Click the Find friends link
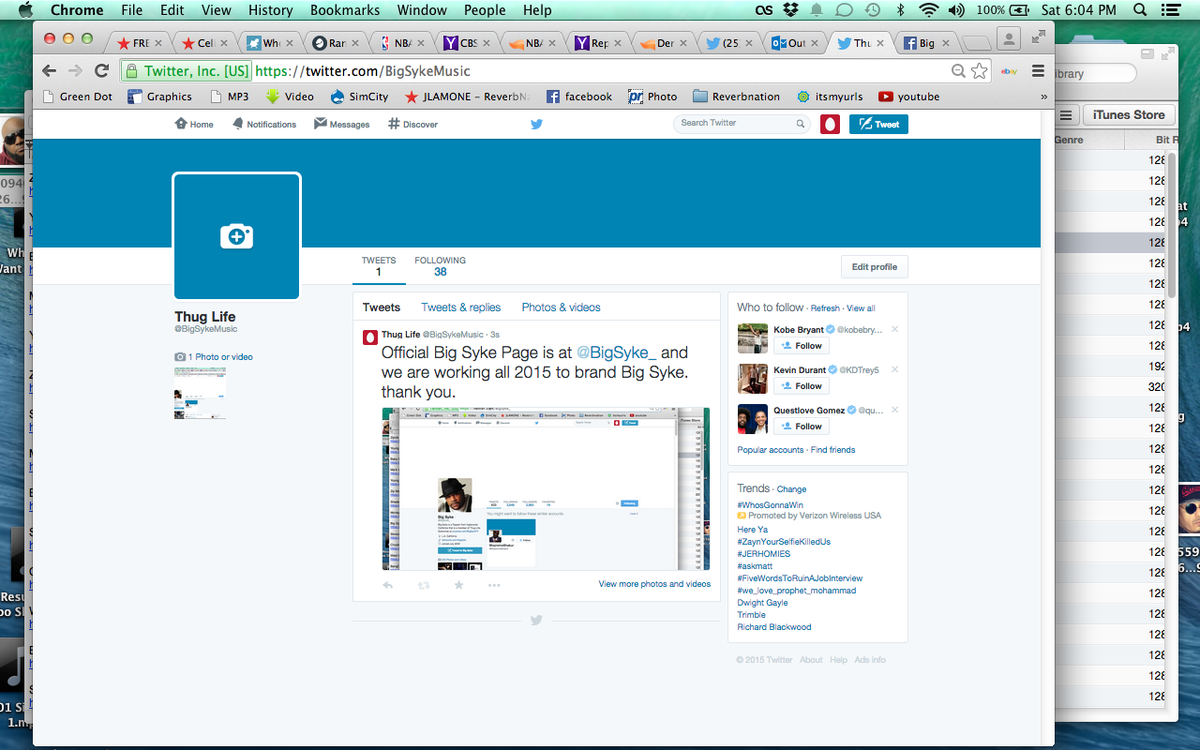Image resolution: width=1200 pixels, height=750 pixels. click(x=833, y=450)
